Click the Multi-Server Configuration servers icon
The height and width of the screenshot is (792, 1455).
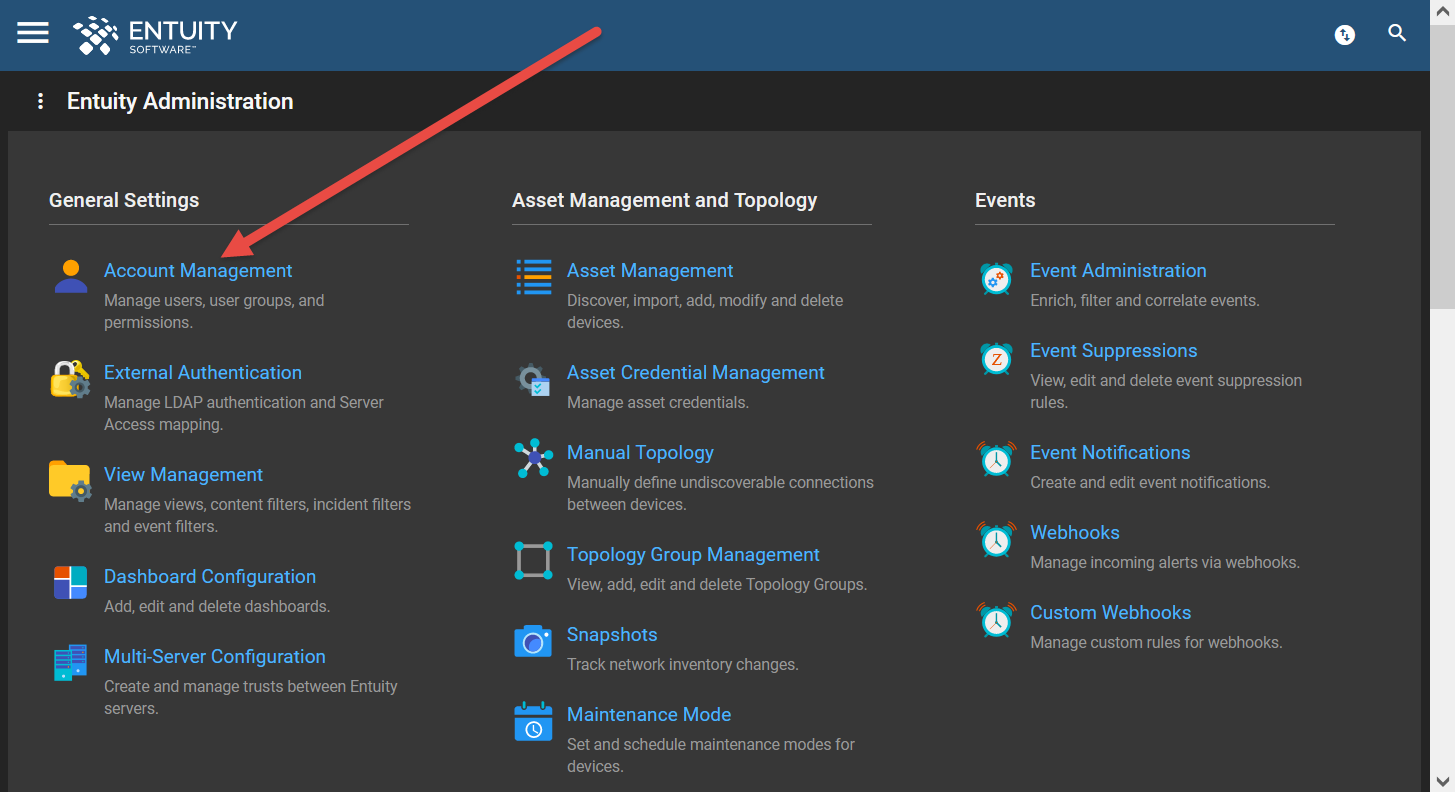click(x=71, y=663)
